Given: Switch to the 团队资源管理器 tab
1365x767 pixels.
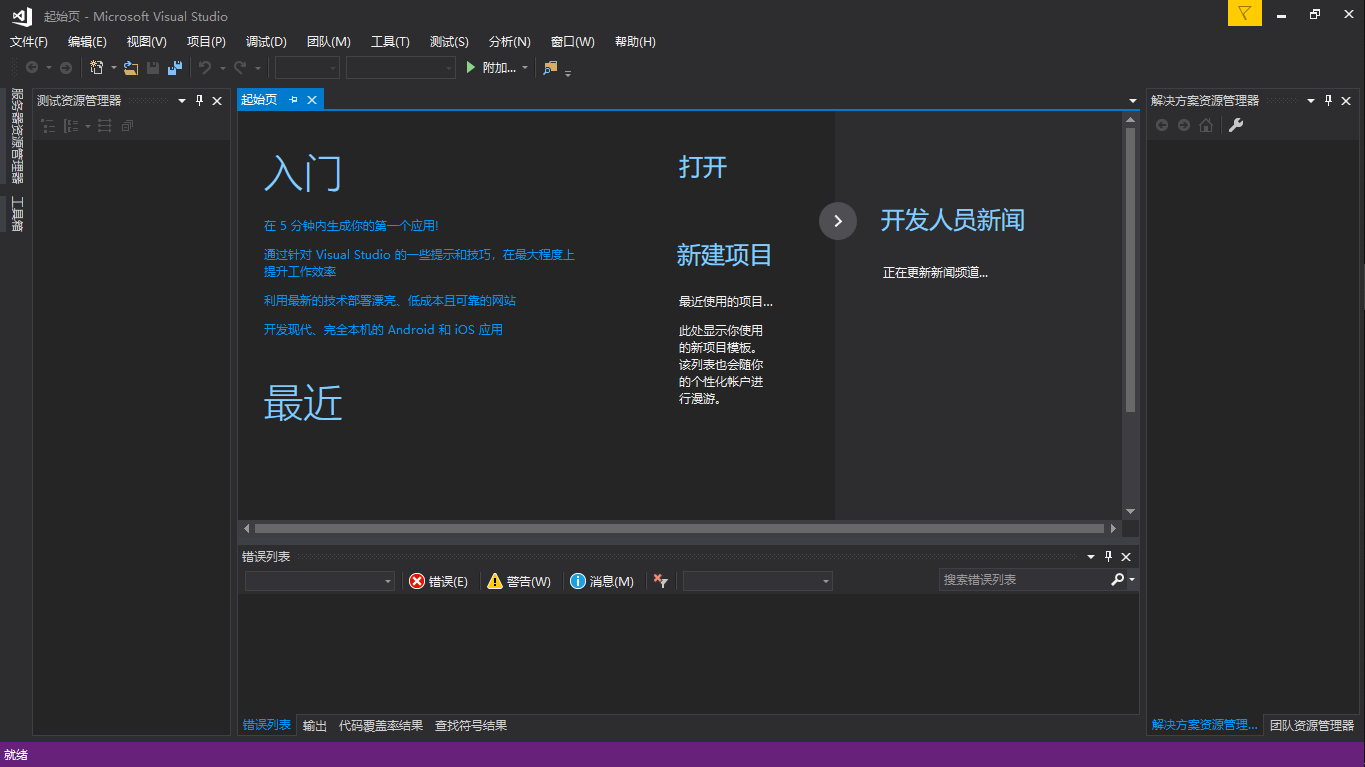Looking at the screenshot, I should [1312, 725].
